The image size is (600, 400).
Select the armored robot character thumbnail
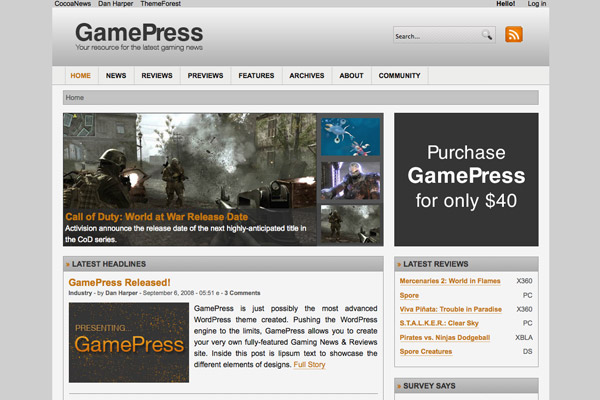click(x=351, y=180)
